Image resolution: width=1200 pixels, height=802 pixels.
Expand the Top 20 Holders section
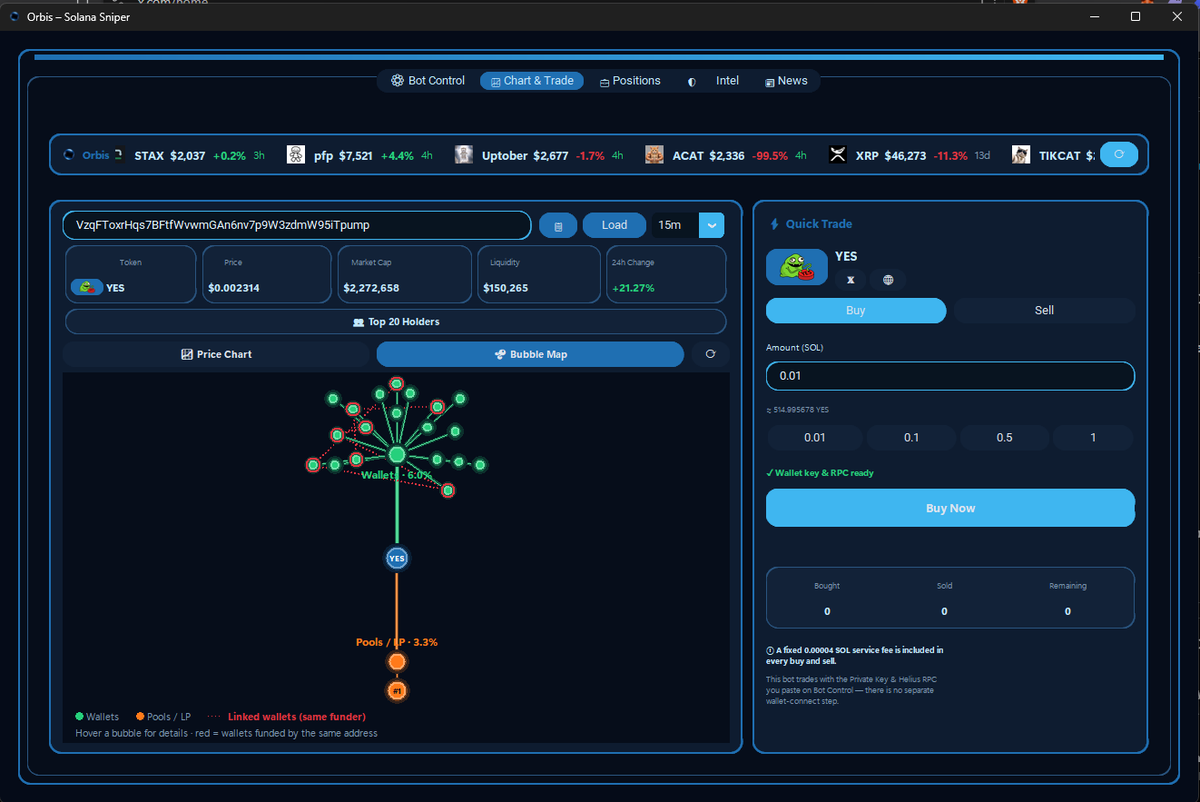point(396,322)
